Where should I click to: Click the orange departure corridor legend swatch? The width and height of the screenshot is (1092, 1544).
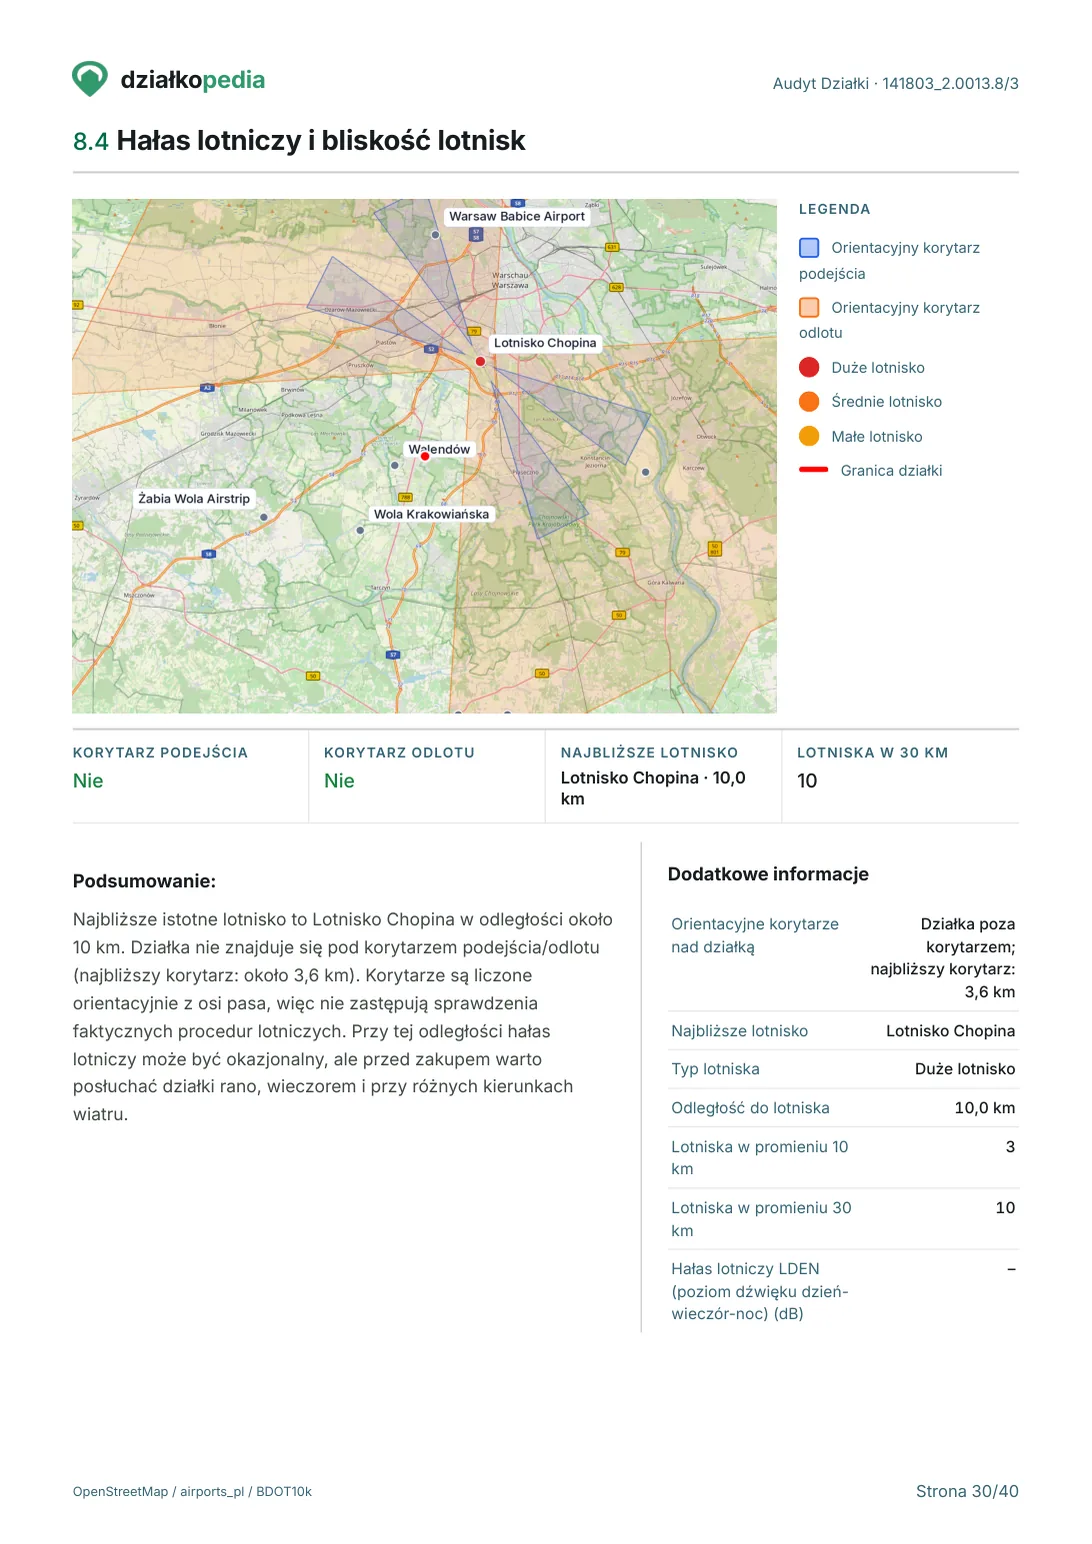809,308
